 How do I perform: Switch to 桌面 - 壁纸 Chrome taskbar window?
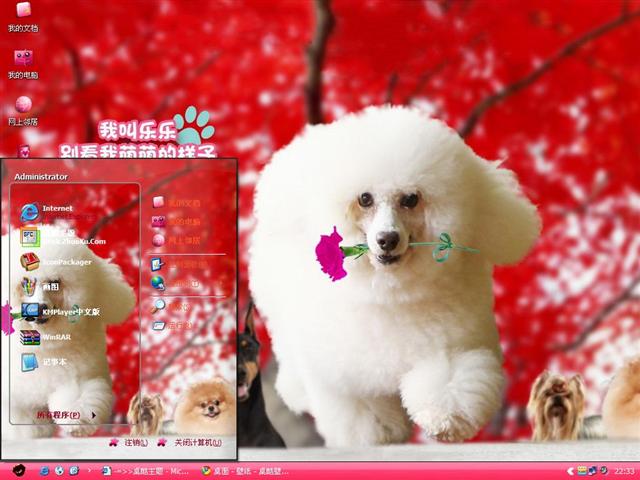tap(246, 471)
